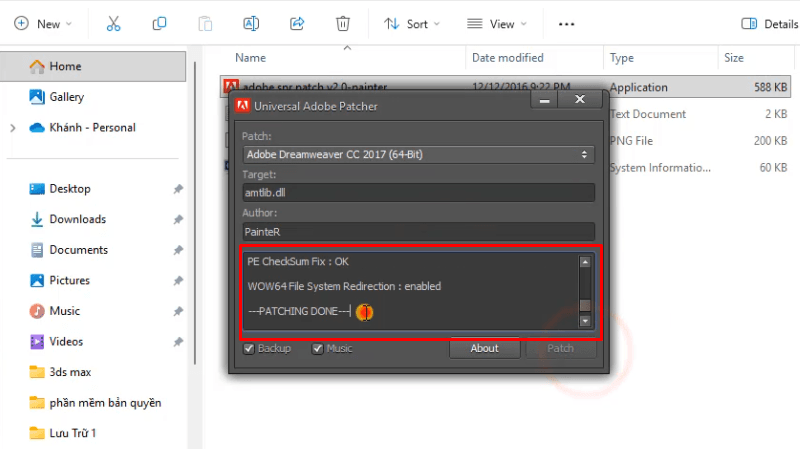This screenshot has height=449, width=800.
Task: Click the Rename icon in toolbar
Action: [x=251, y=23]
